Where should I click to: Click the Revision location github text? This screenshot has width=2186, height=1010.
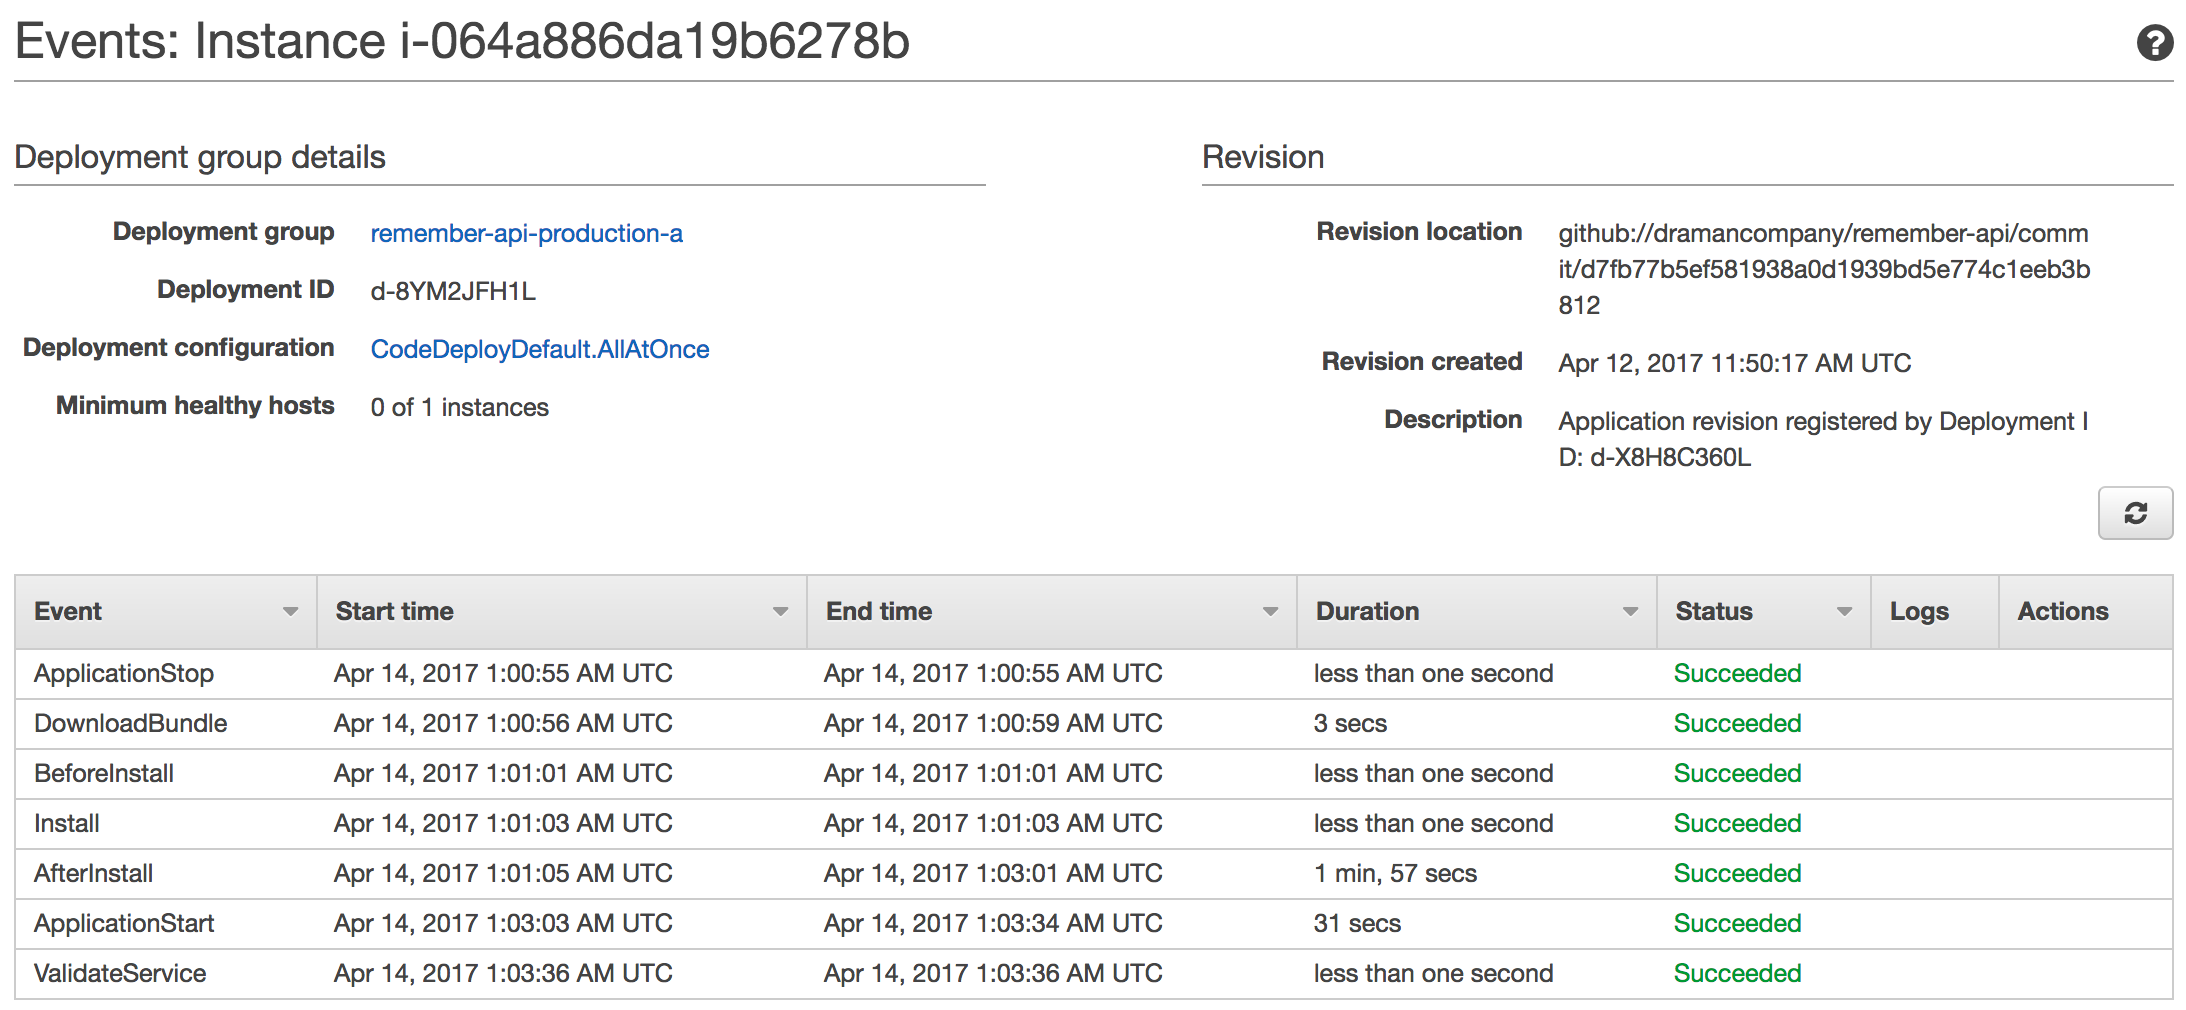(1824, 269)
